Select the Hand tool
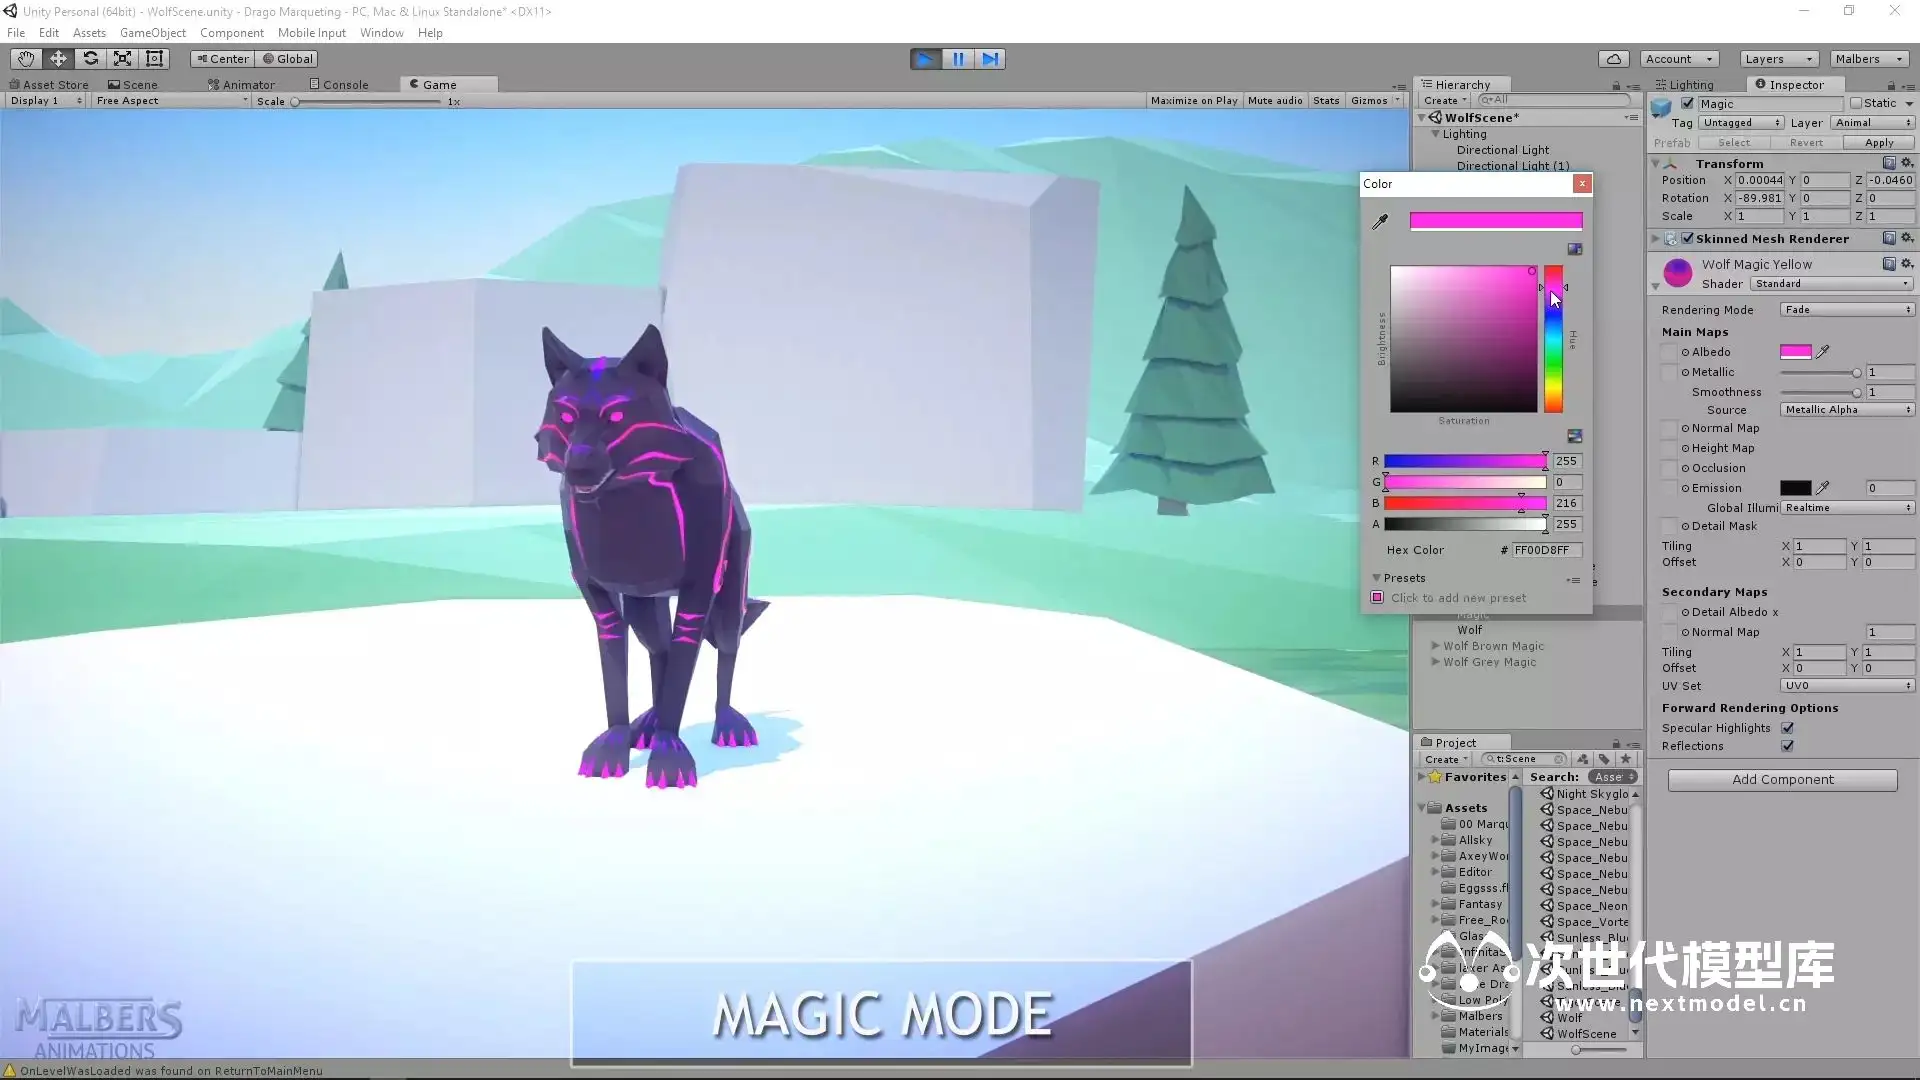 pos(26,59)
